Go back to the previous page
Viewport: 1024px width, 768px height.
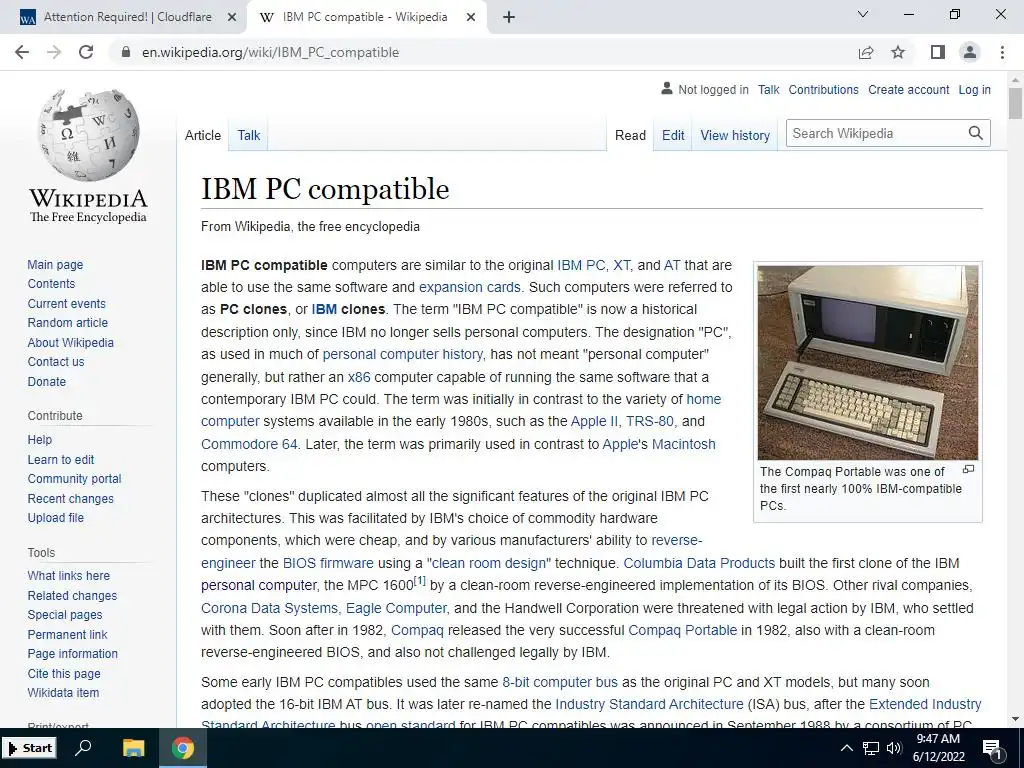22,52
